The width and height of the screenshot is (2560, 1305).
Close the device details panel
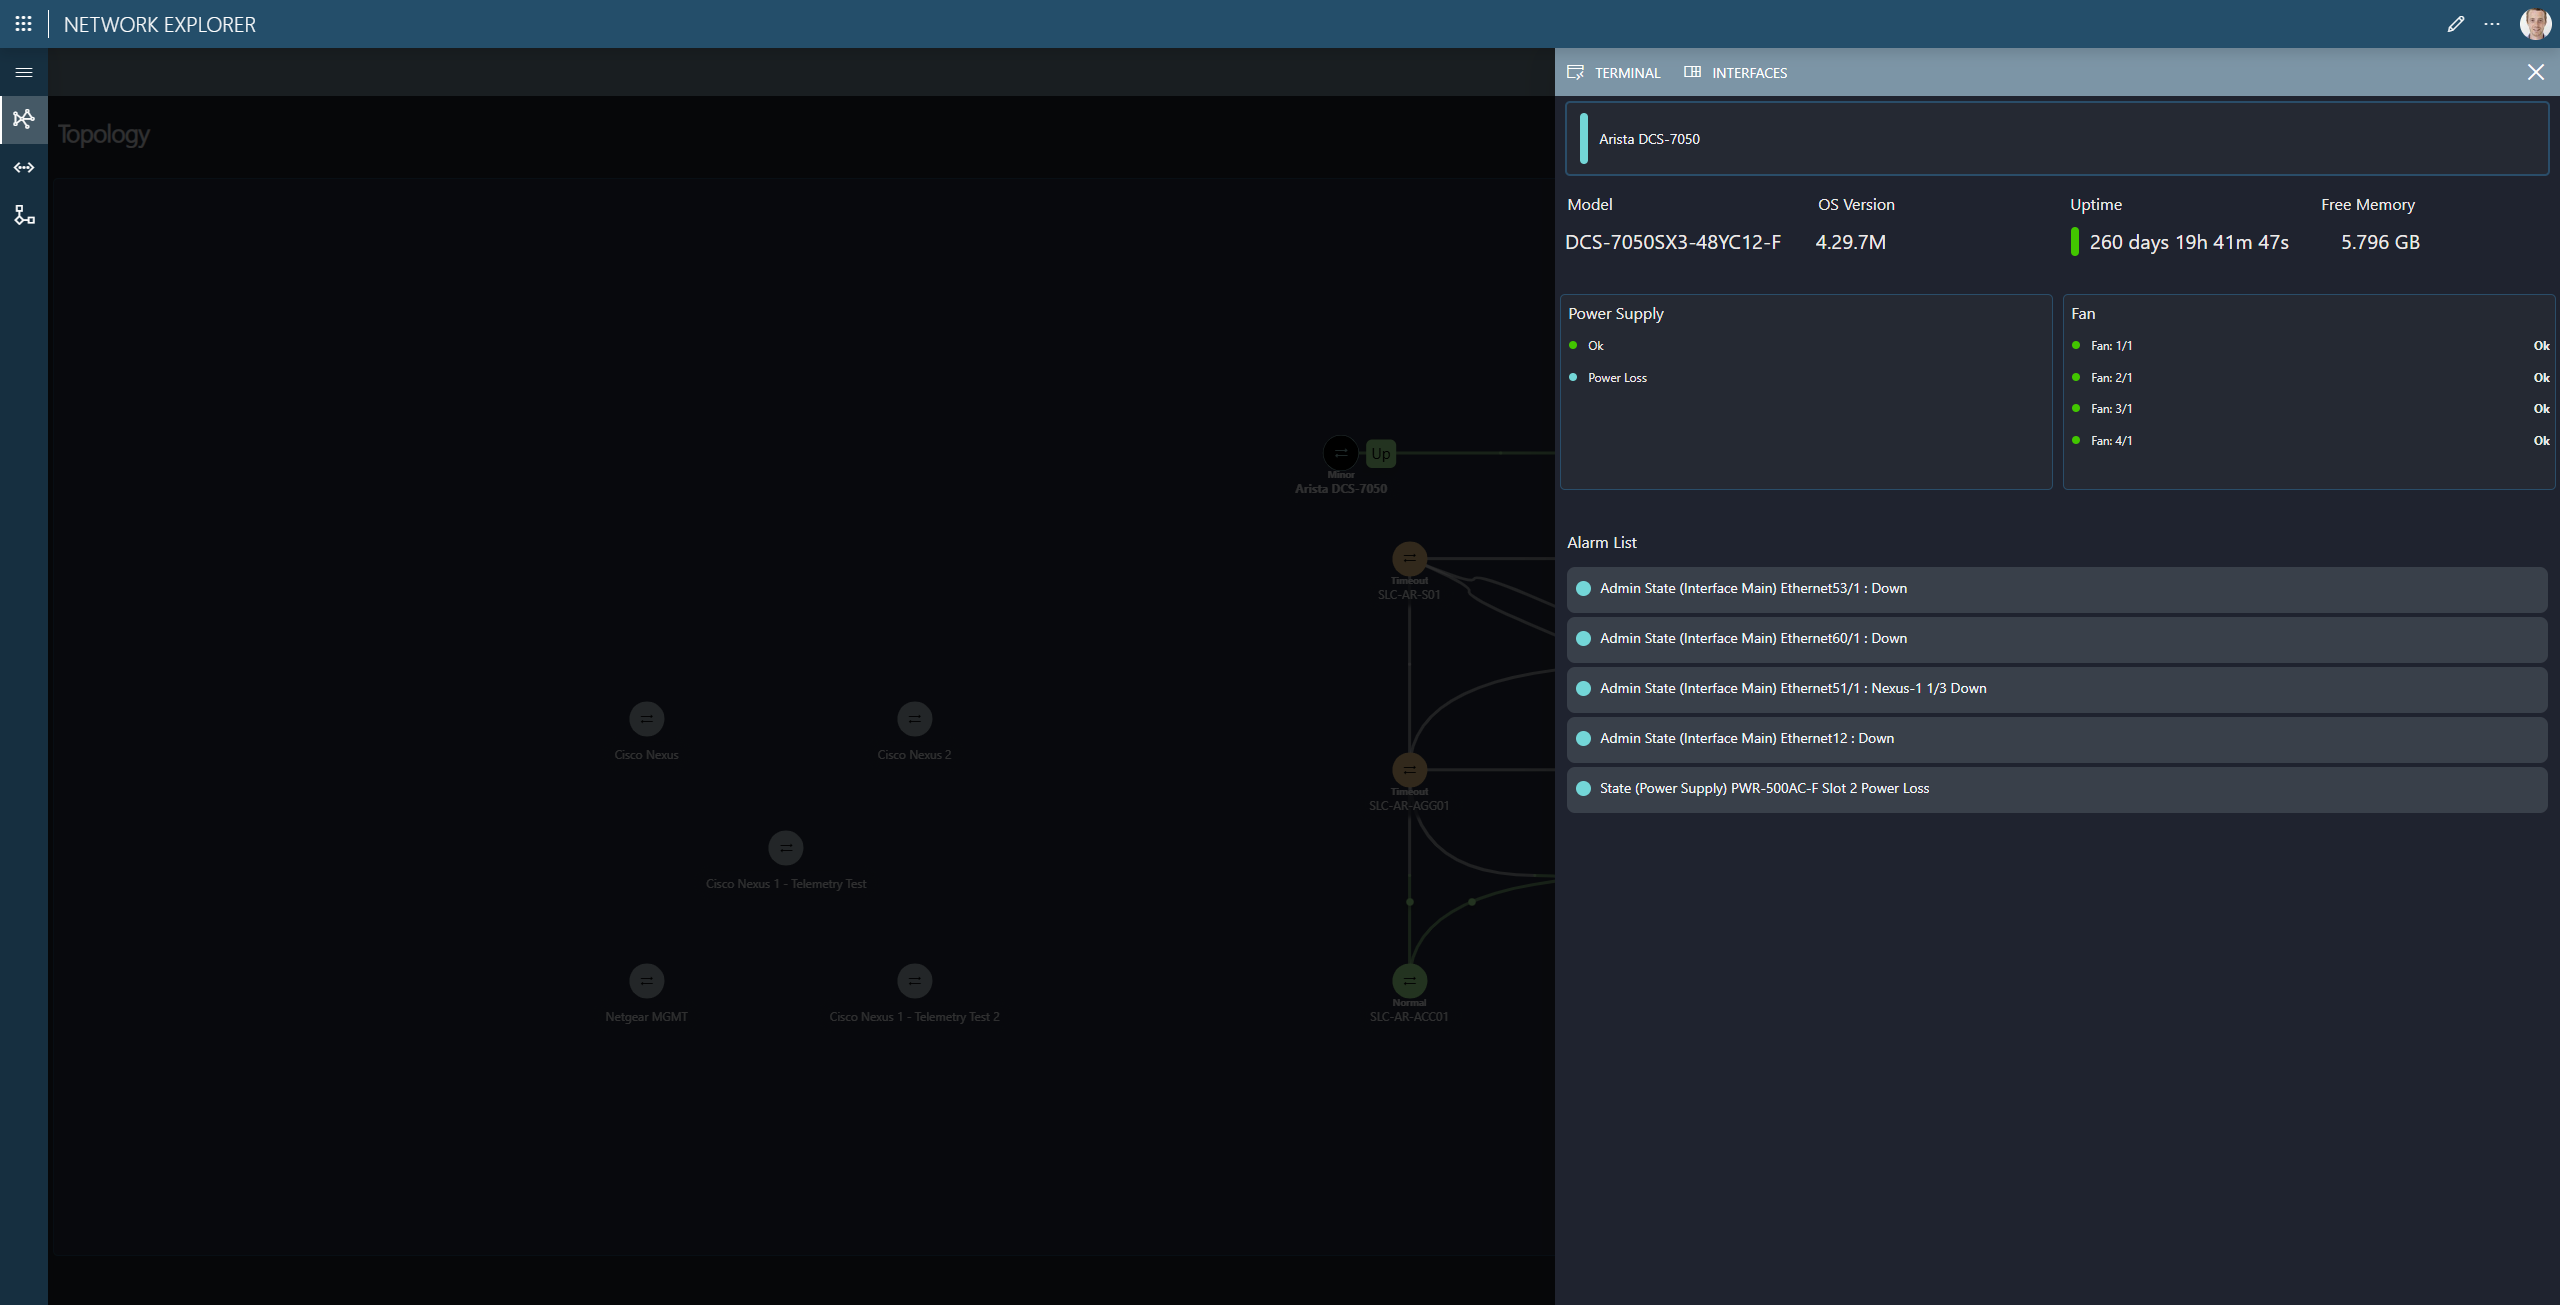coord(2535,72)
